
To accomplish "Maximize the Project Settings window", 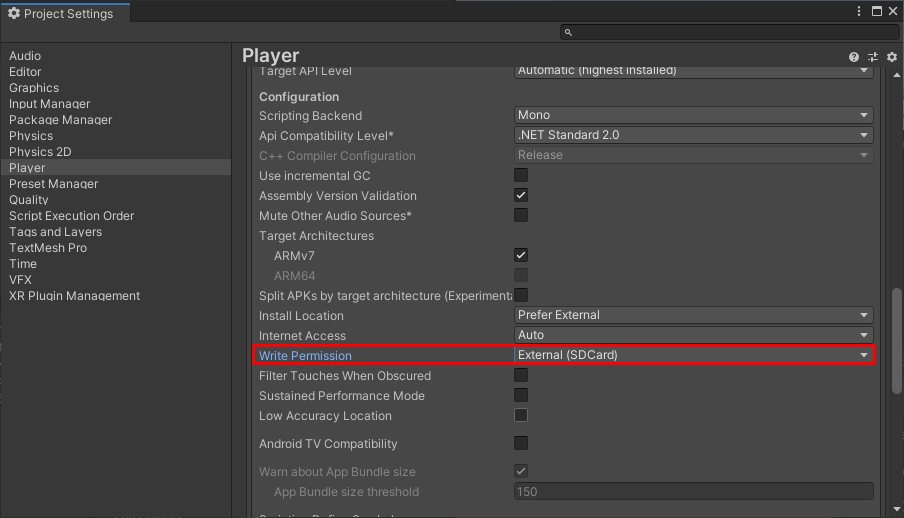I will pyautogui.click(x=876, y=11).
